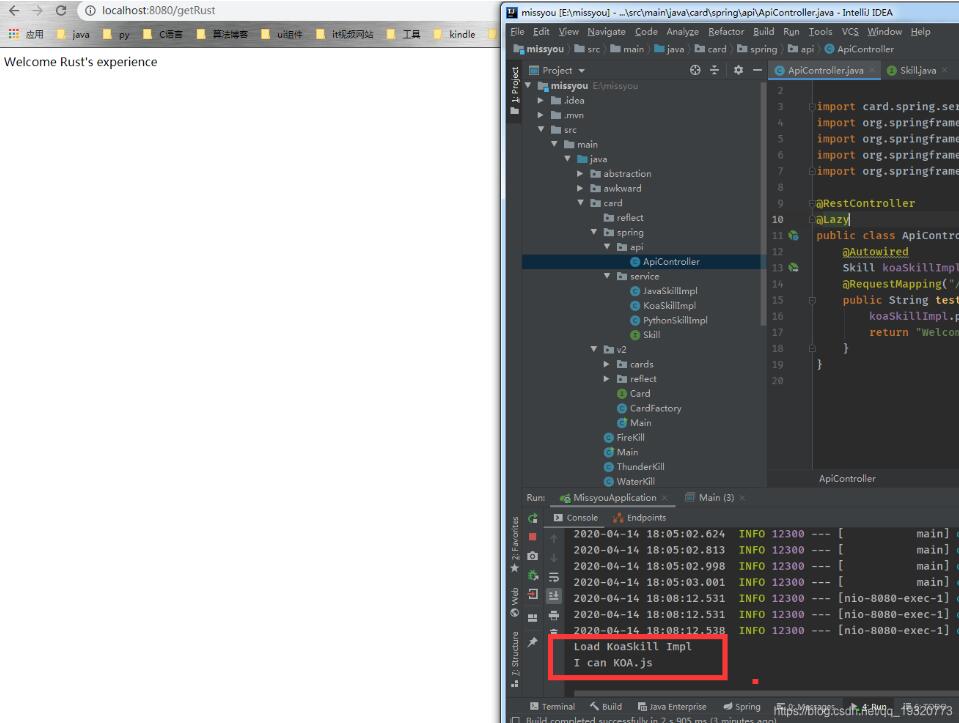Viewport: 959px width, 723px height.
Task: Click the locate file target icon in Project panel
Action: 696,70
